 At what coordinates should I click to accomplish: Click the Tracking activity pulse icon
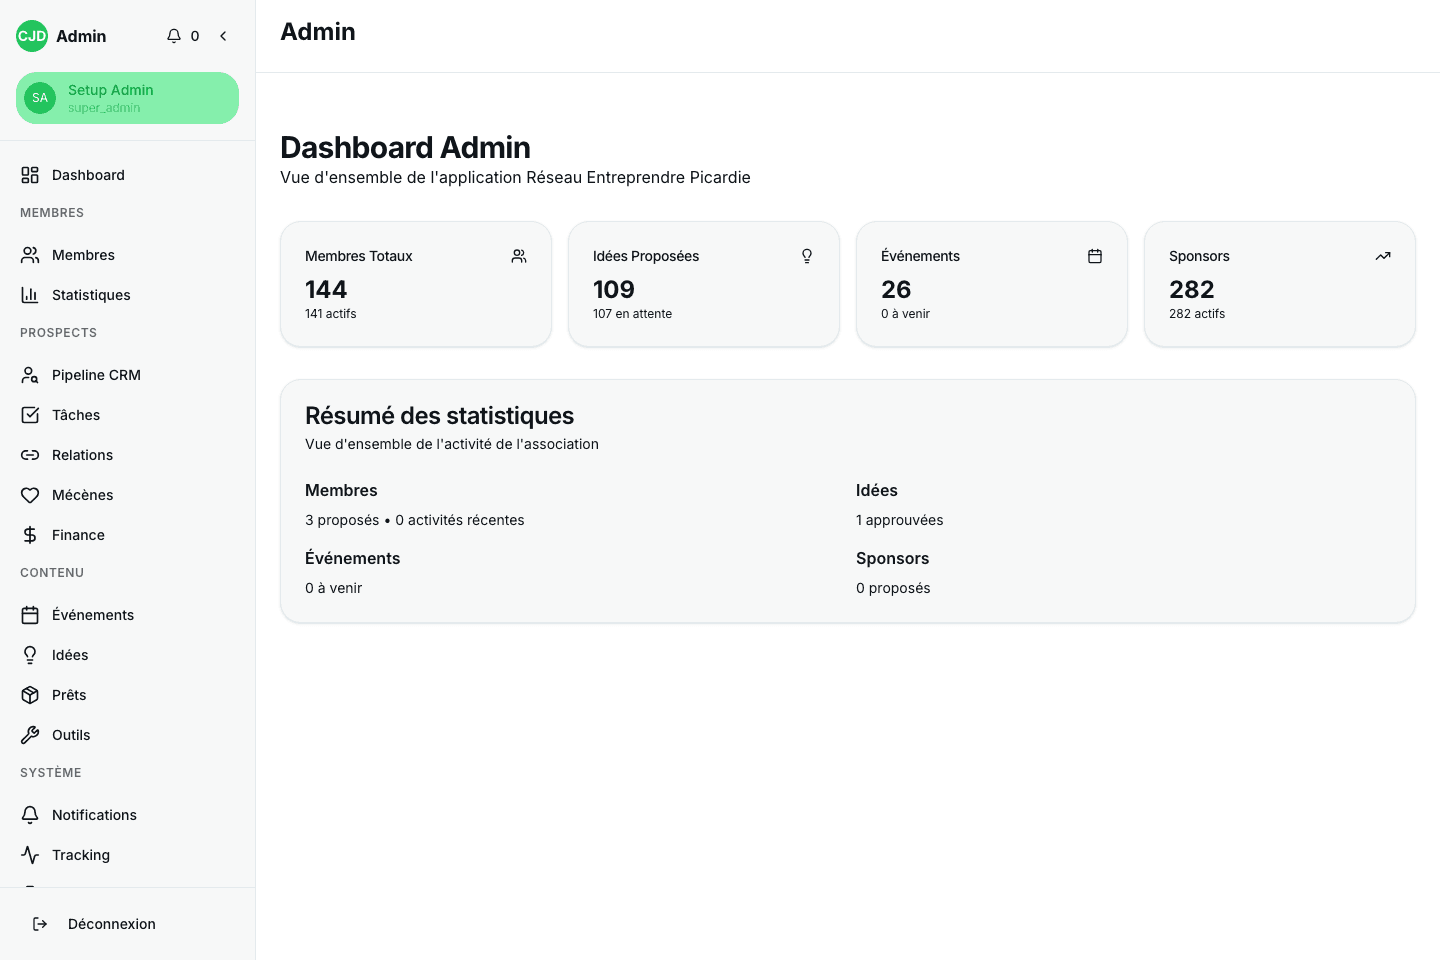[30, 855]
